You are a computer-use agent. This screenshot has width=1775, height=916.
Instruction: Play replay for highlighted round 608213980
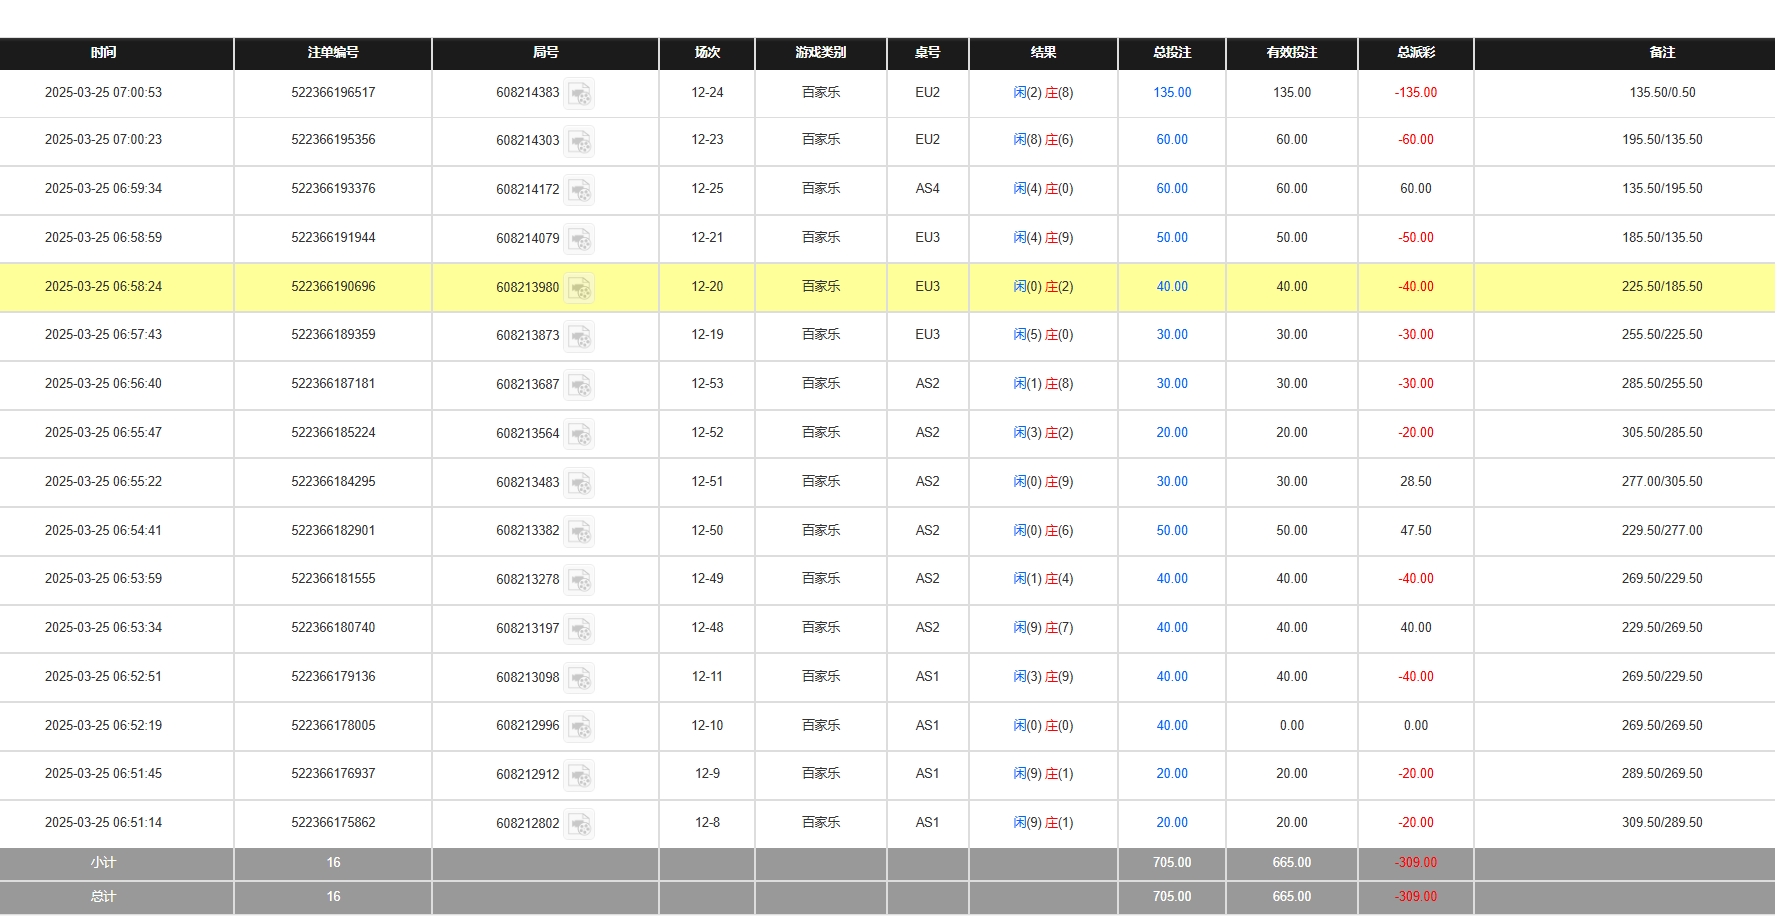(x=579, y=287)
